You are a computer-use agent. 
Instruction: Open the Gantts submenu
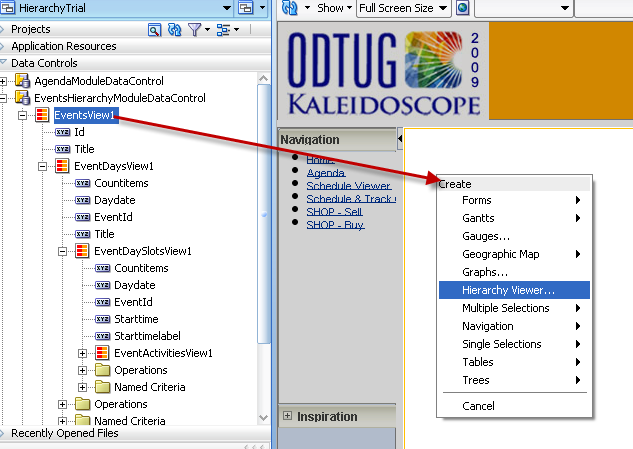(x=514, y=218)
